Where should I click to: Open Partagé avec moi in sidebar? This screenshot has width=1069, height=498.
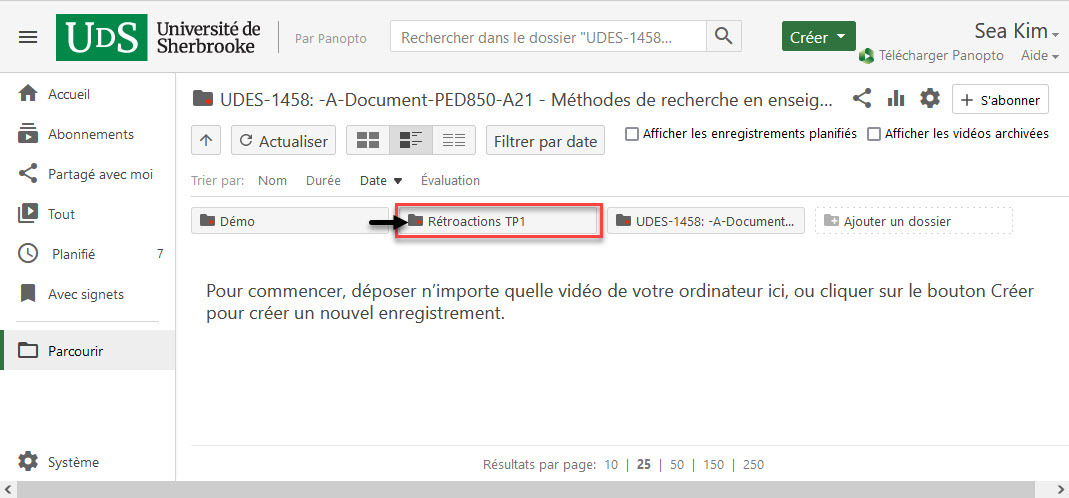tap(100, 174)
